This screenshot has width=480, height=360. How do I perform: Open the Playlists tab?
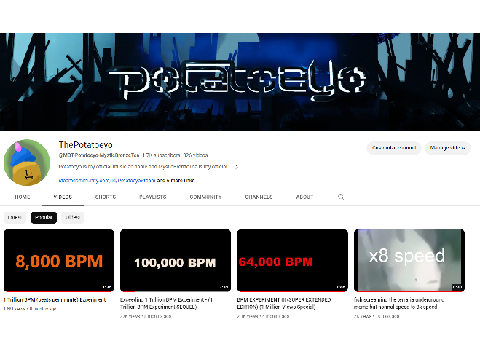(x=153, y=197)
